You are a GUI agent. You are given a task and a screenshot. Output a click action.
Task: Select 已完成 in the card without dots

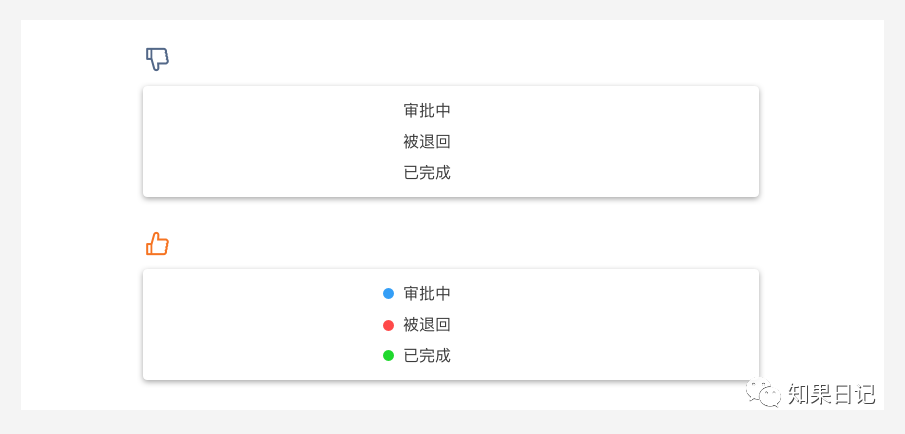point(427,173)
